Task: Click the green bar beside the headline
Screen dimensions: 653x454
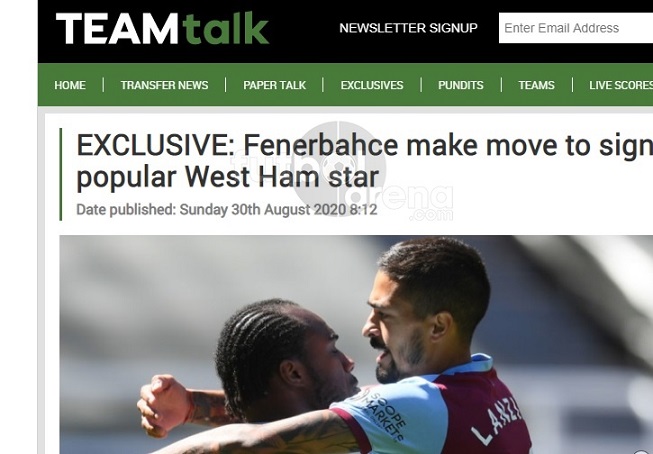Action: (x=61, y=174)
